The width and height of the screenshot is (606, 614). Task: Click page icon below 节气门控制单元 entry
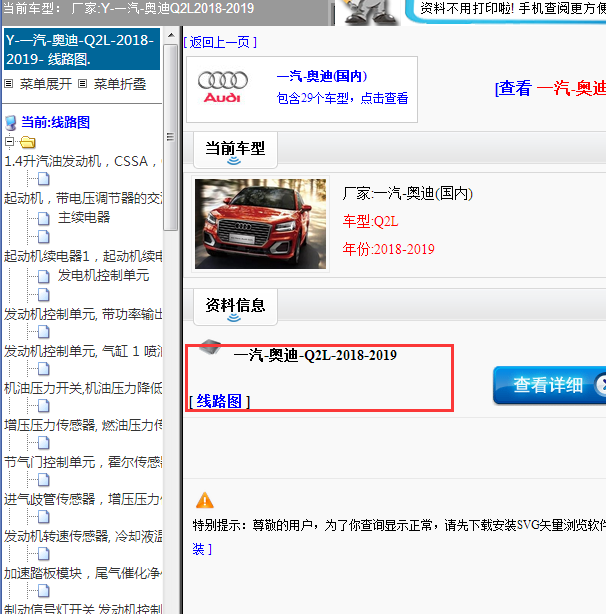pyautogui.click(x=43, y=480)
